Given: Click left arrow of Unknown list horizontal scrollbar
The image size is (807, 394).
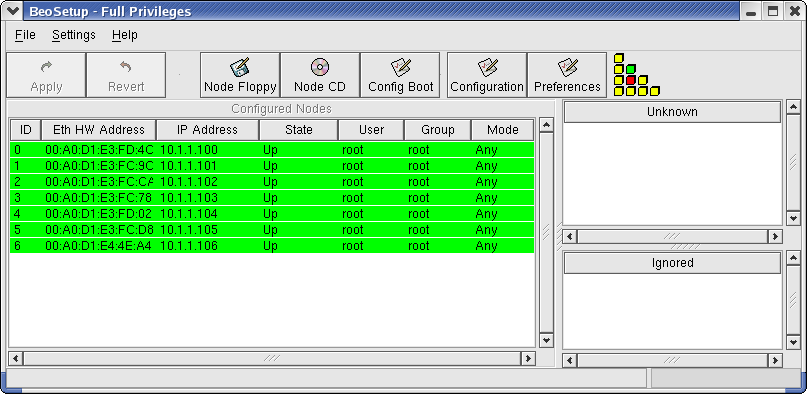Looking at the screenshot, I should pos(569,237).
